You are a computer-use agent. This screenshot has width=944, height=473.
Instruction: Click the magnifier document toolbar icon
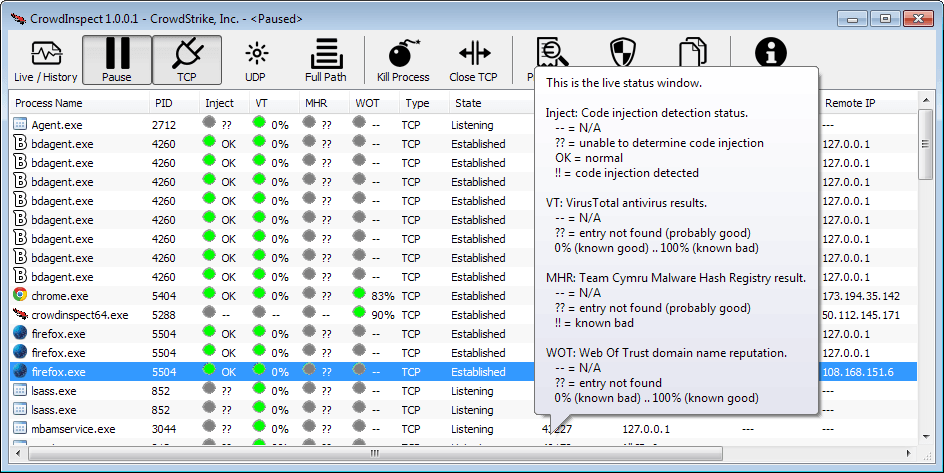(549, 52)
